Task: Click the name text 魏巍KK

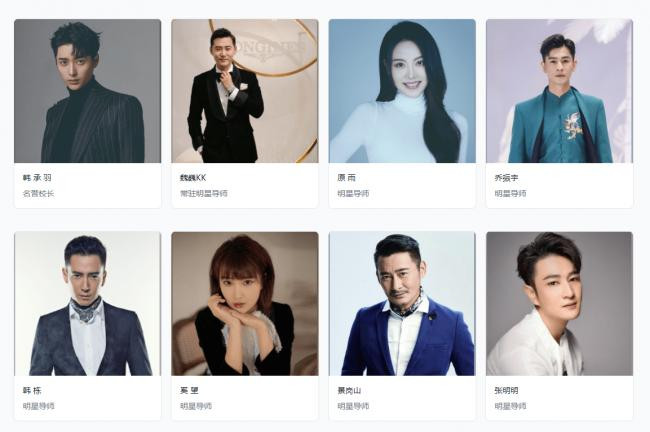Action: (x=193, y=178)
